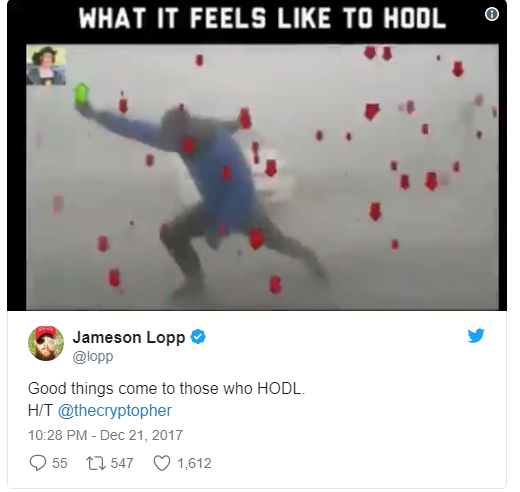Click the small inset portrait in the video corner
The height and width of the screenshot is (492, 520).
tap(46, 66)
